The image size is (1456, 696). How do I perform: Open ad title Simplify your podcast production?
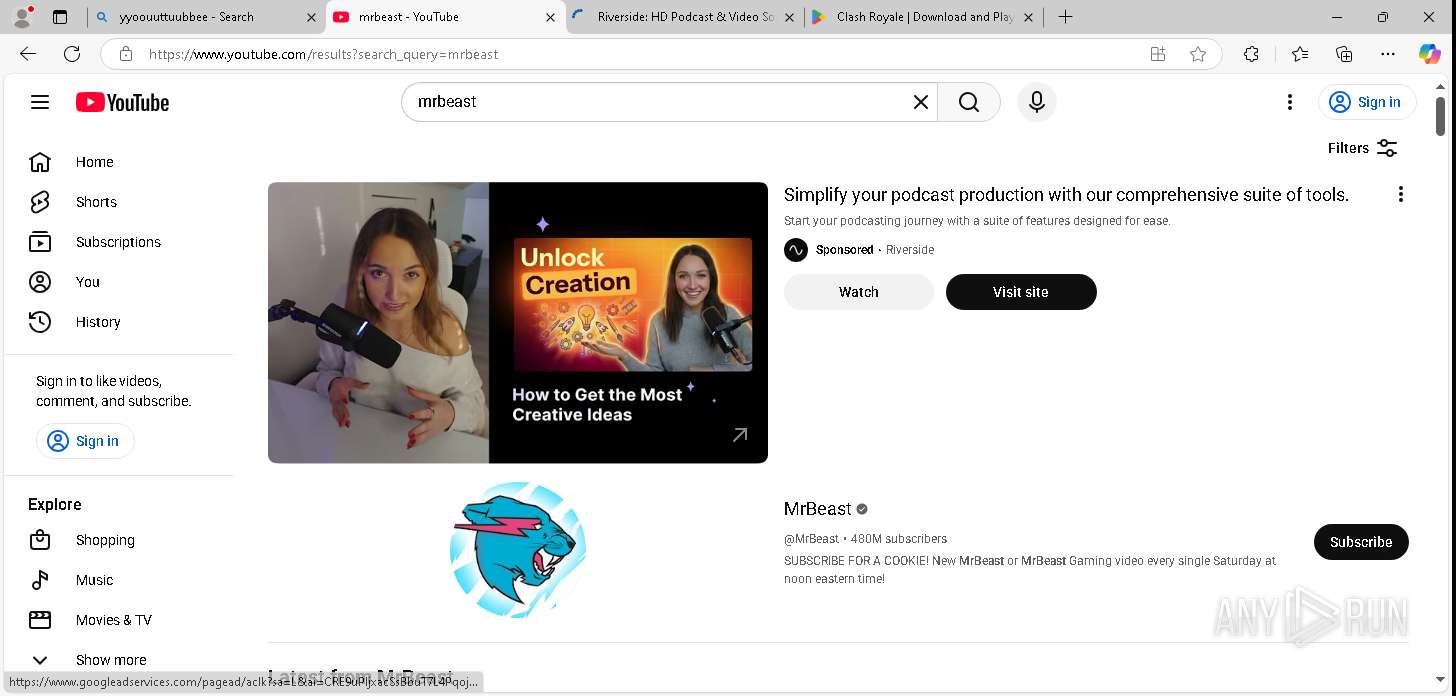coord(1066,195)
